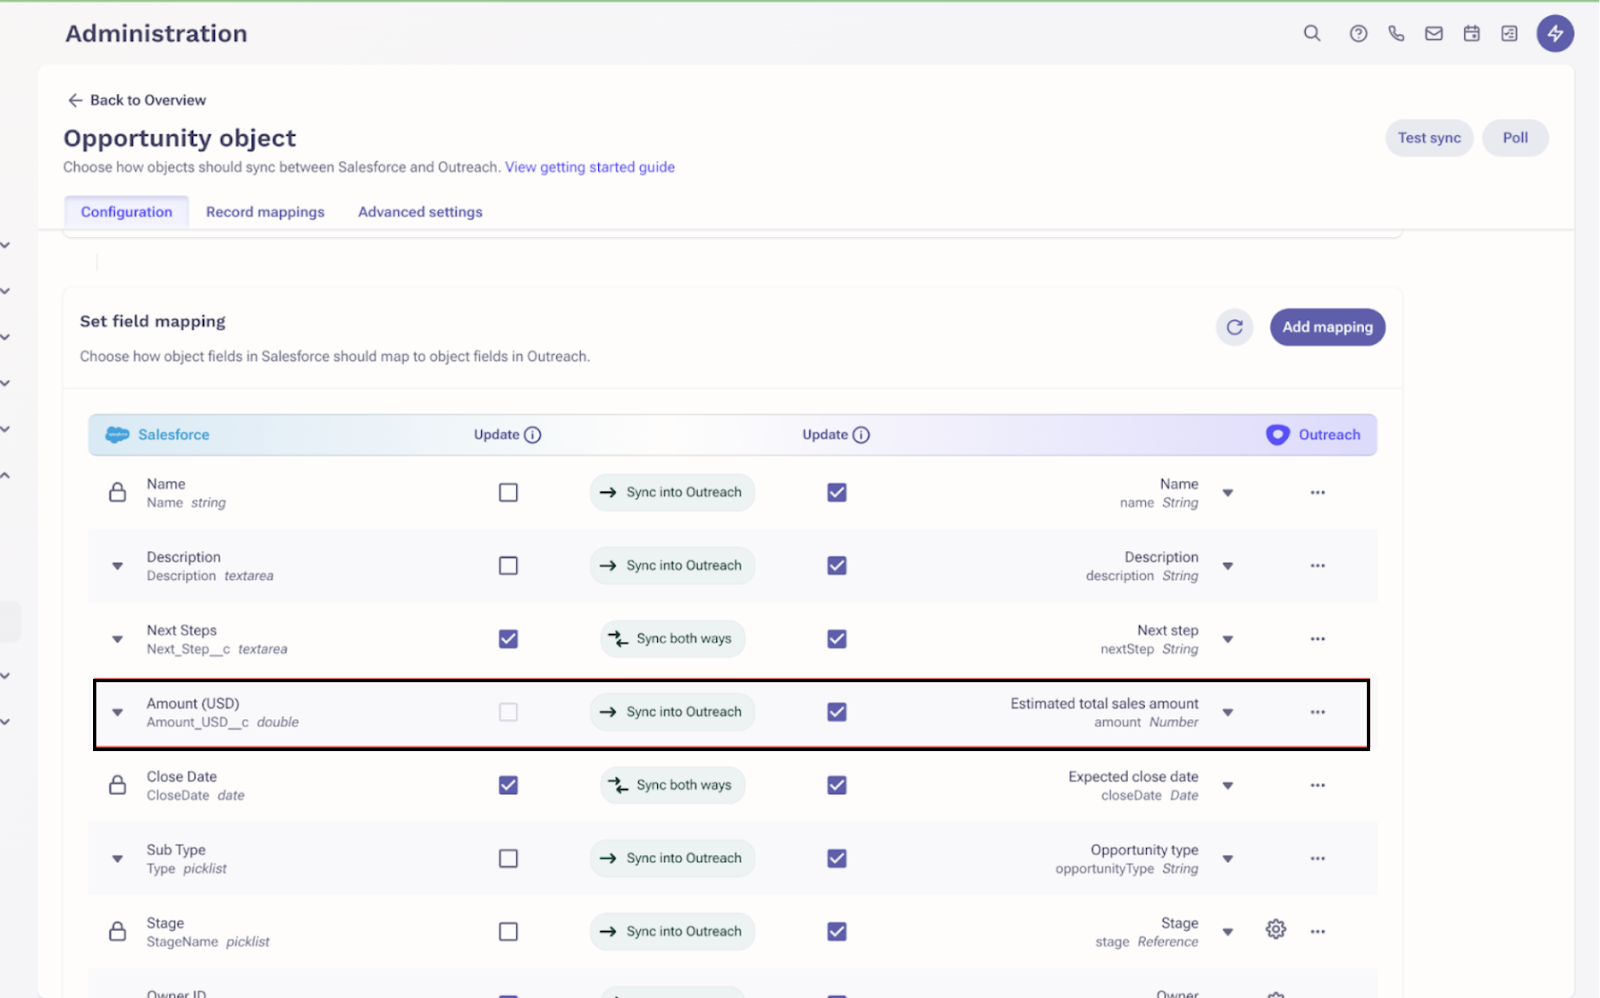Open Opportunity type dropdown arrow
The image size is (1600, 998).
[x=1228, y=858]
